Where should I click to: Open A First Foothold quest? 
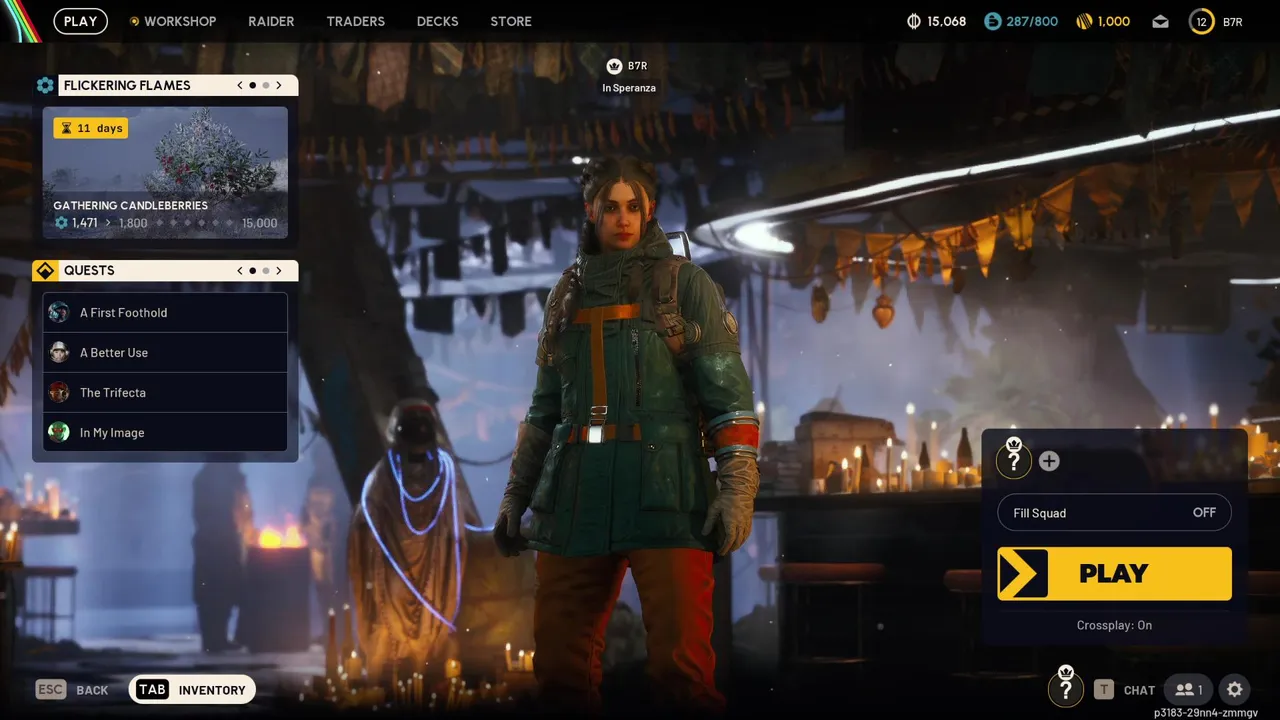click(x=165, y=312)
